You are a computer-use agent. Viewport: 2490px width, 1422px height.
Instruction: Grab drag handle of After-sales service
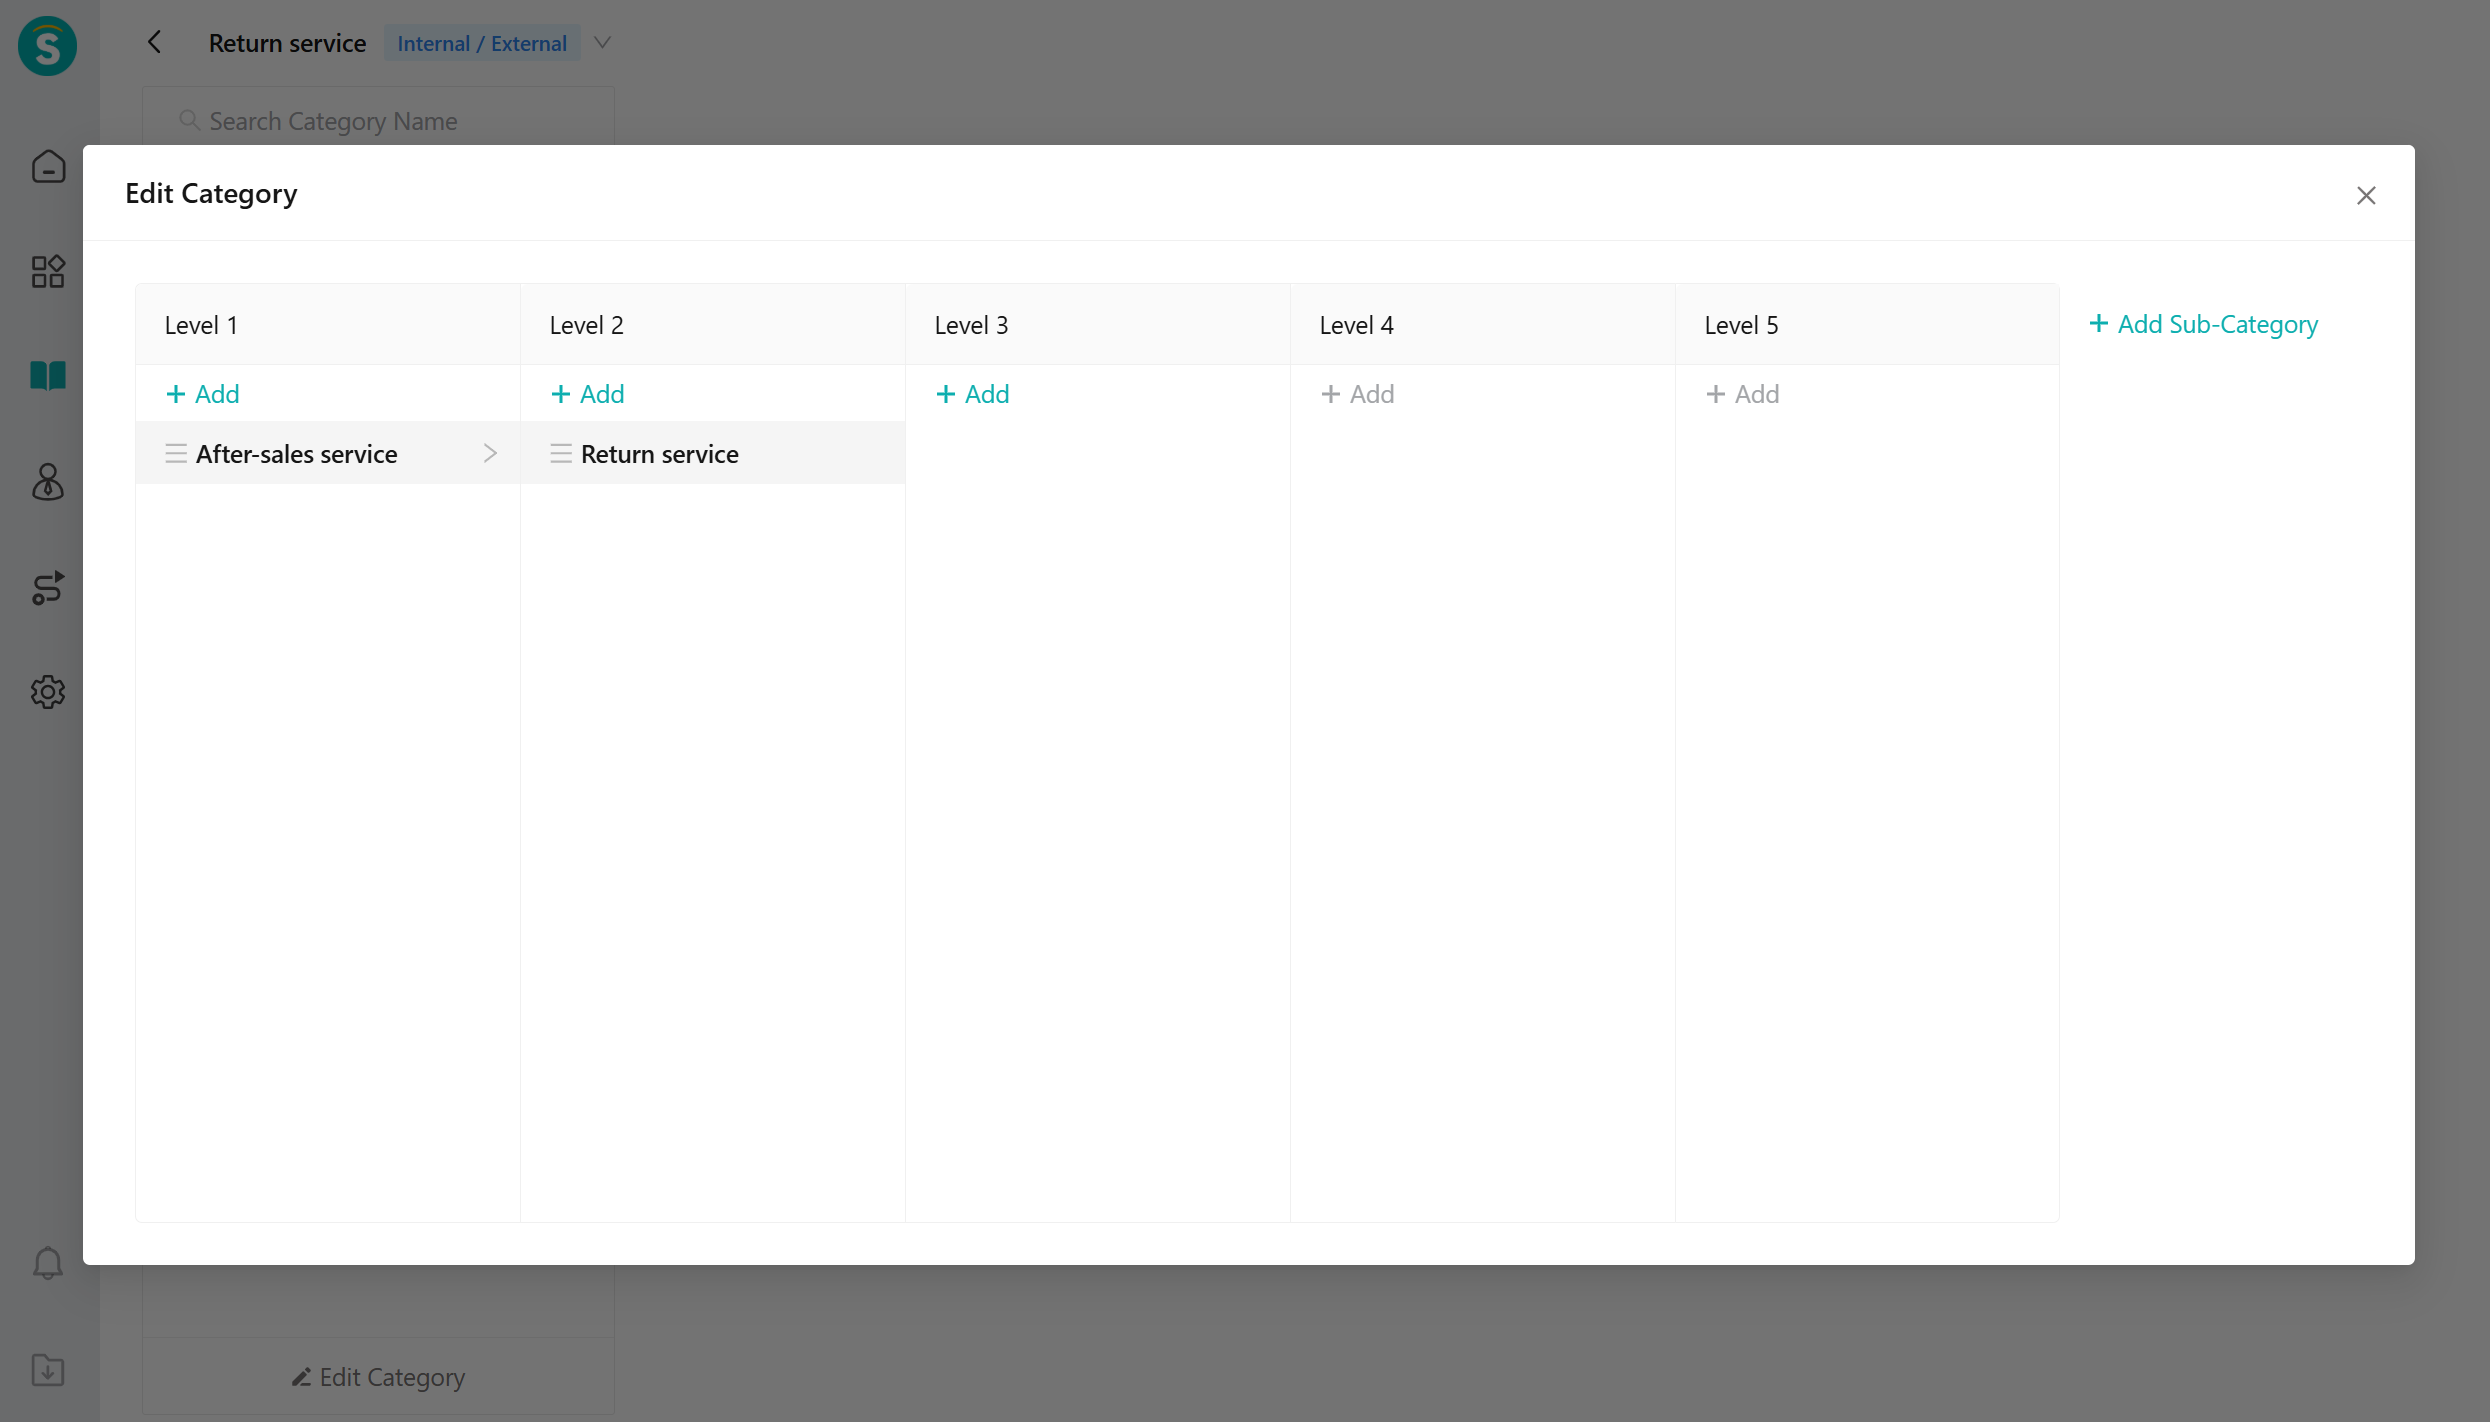pos(176,453)
